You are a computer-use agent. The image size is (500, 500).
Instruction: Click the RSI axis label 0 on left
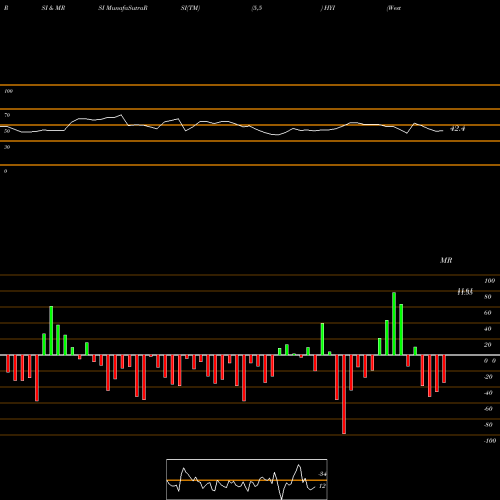tap(5, 171)
